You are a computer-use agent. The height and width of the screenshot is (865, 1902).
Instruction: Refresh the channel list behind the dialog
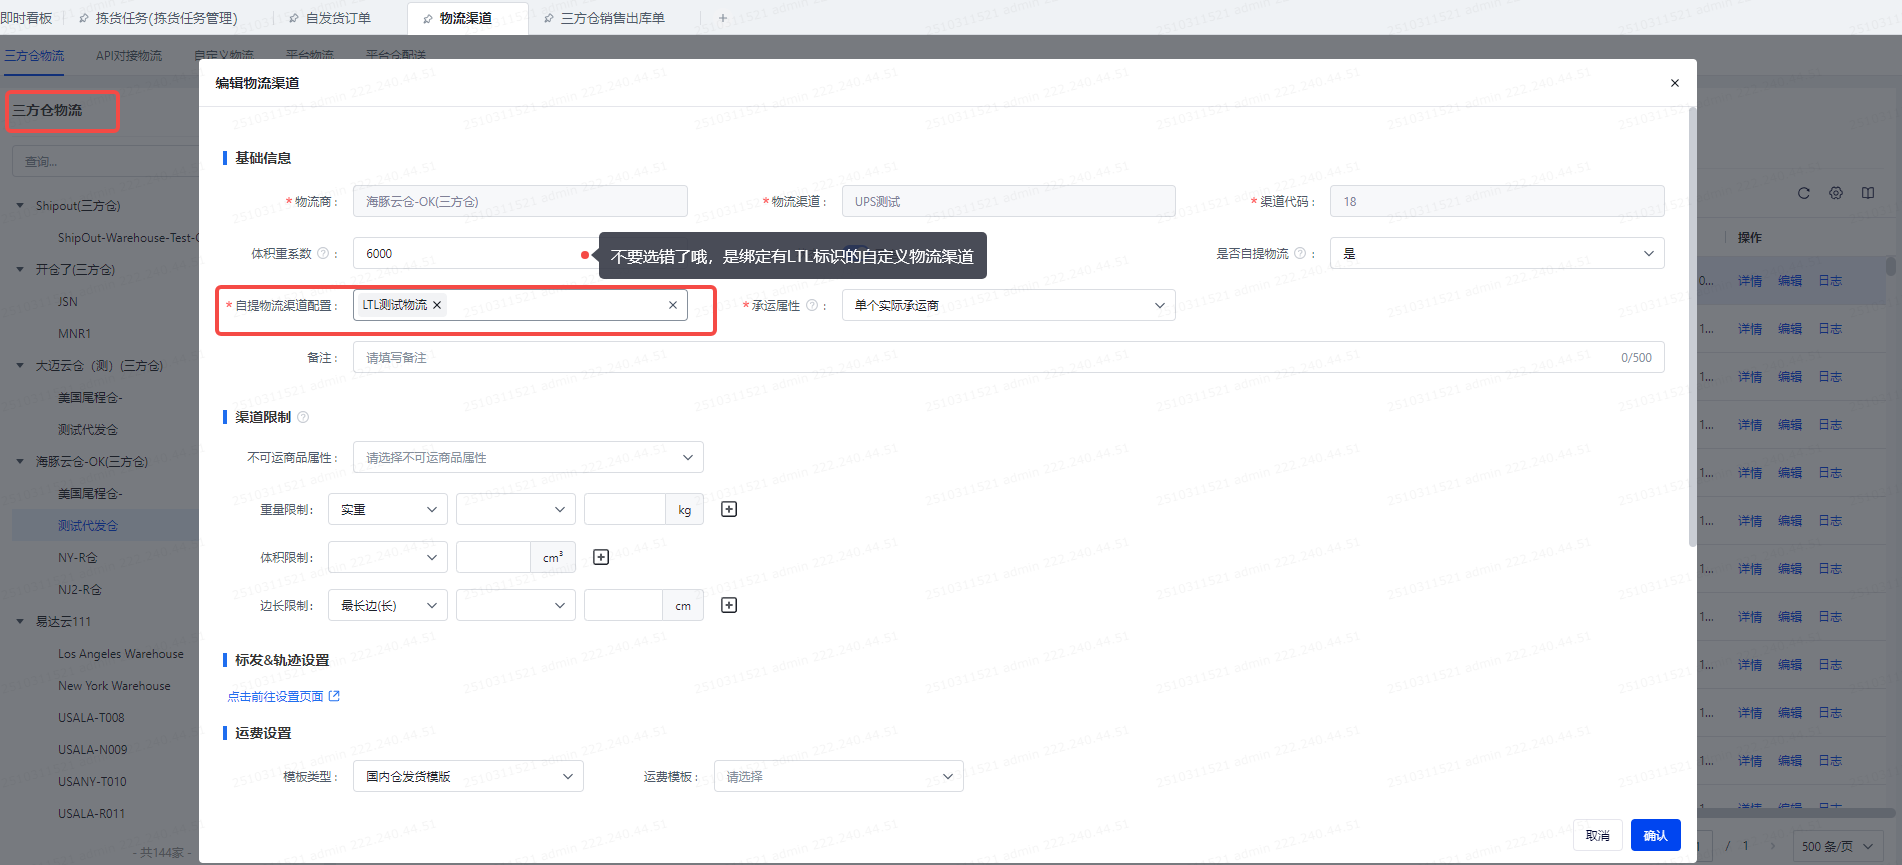pyautogui.click(x=1804, y=193)
